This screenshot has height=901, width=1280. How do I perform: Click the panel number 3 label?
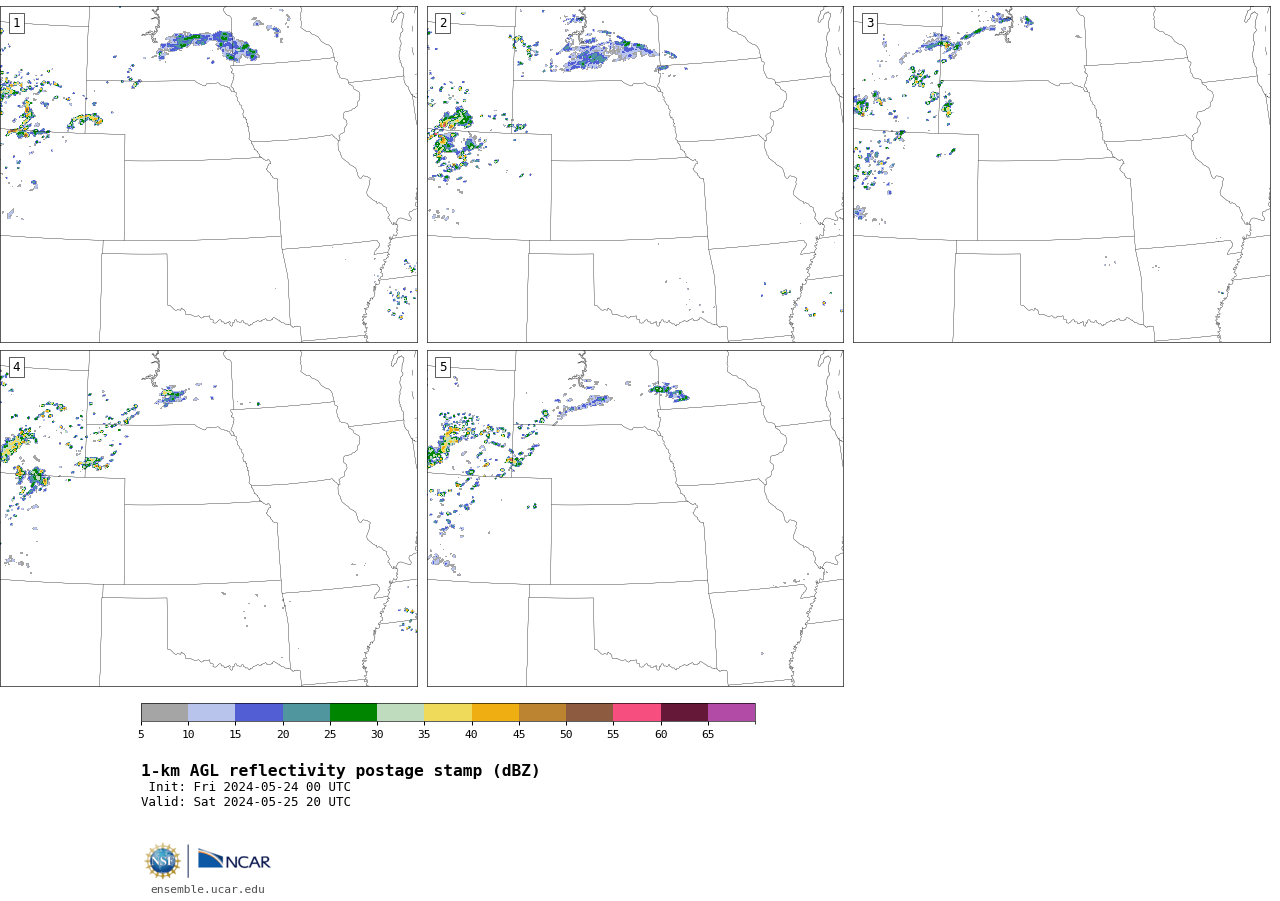click(869, 23)
